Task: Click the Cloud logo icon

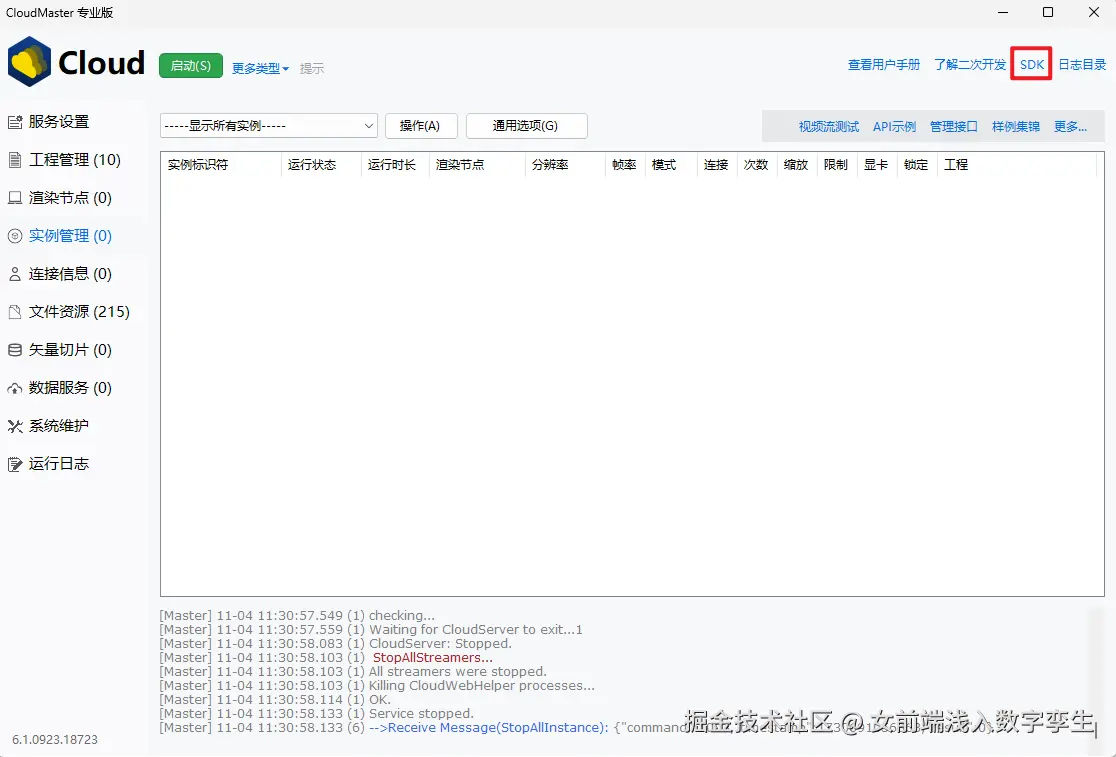Action: [x=29, y=62]
